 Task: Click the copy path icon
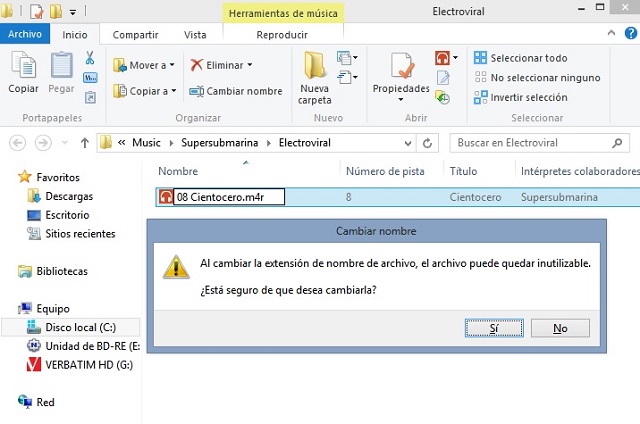(90, 78)
